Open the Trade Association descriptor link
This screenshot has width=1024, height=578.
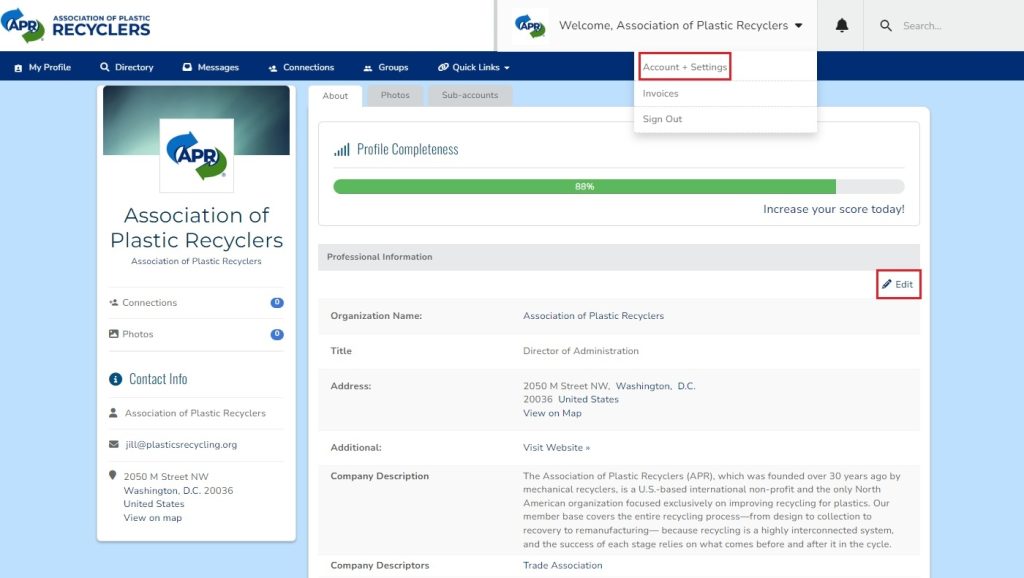[562, 565]
